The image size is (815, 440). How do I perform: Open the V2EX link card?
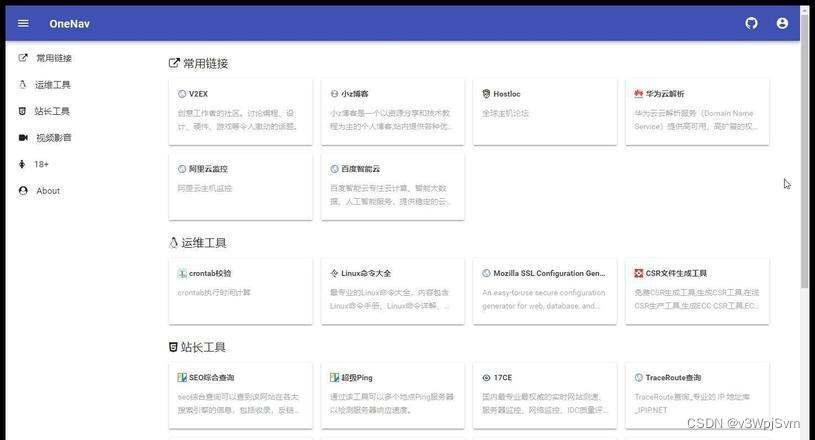coord(241,112)
